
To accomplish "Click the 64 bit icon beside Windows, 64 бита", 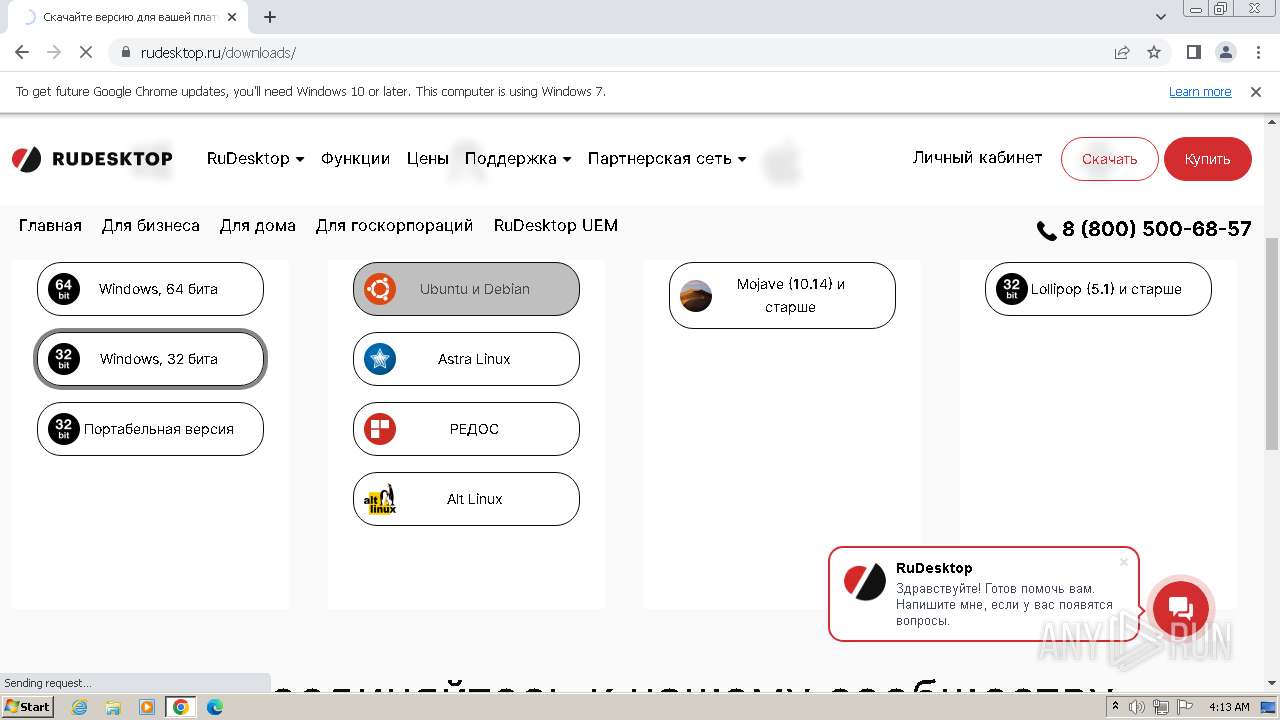I will coord(64,289).
